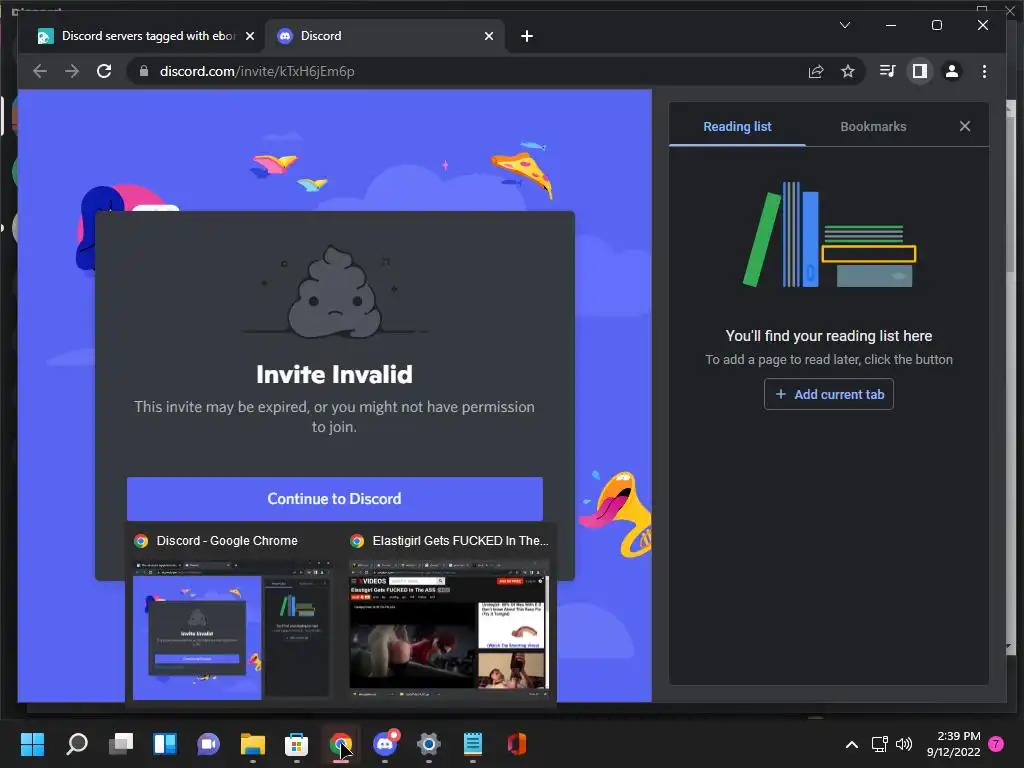
Task: Click the Google Chrome taskbar icon
Action: click(x=340, y=744)
